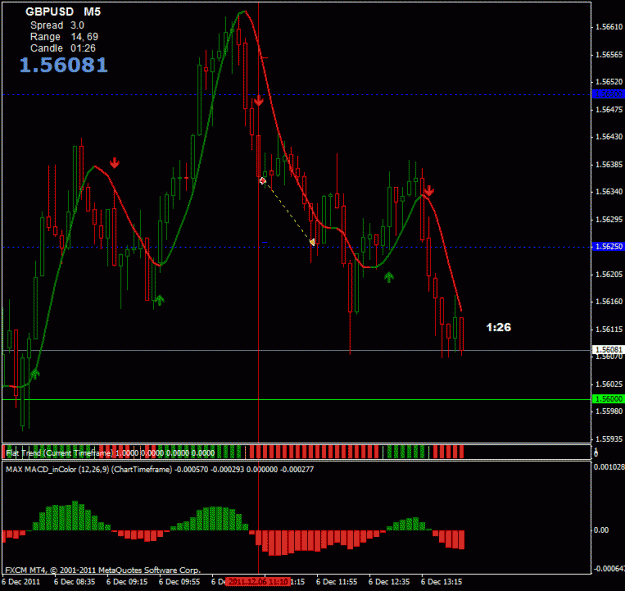Click the 1.56205 price scale label
The image size is (625, 591).
pos(609,274)
